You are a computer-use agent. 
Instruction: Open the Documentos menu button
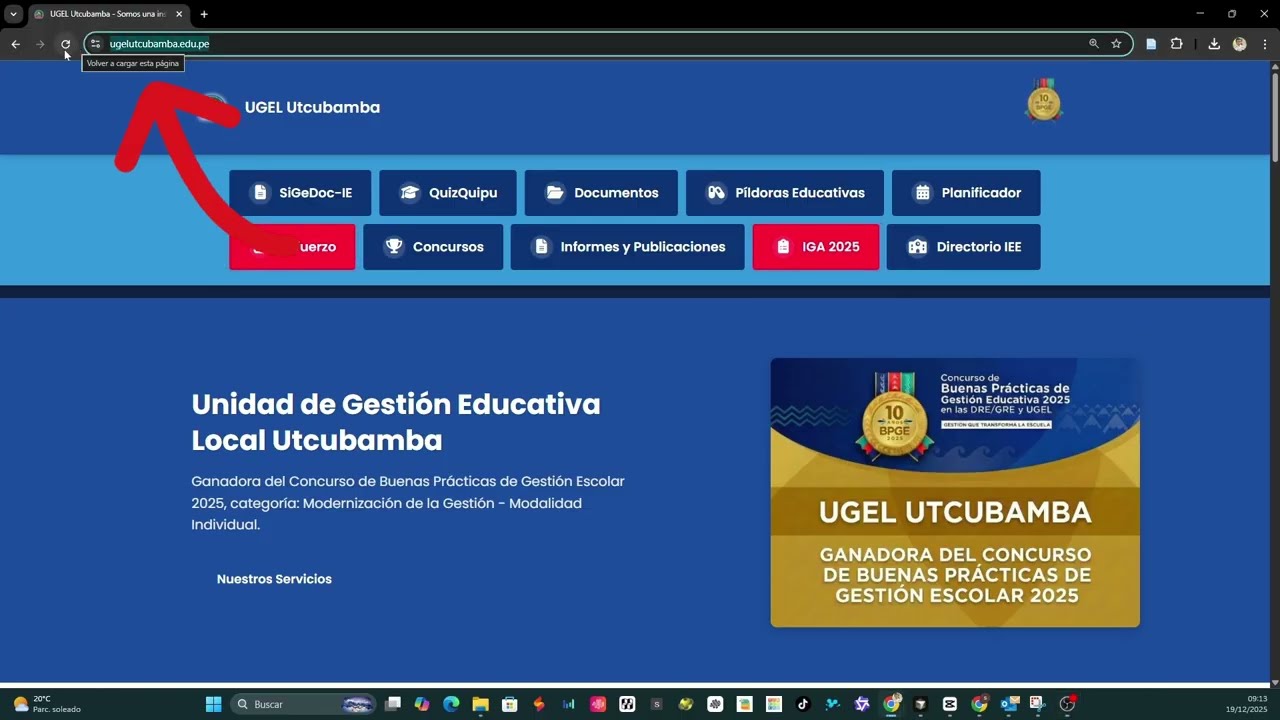tap(601, 193)
